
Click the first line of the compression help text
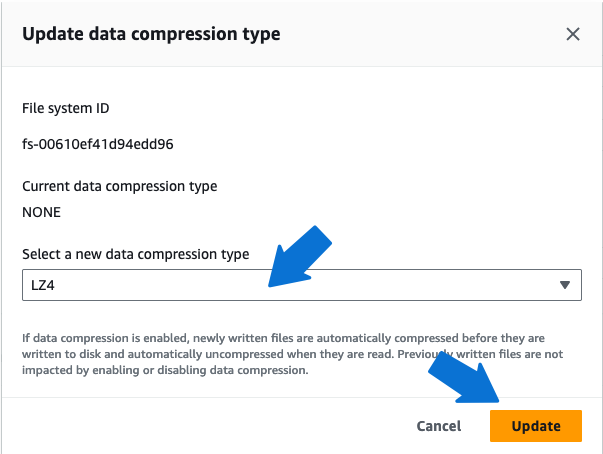[x=290, y=338]
